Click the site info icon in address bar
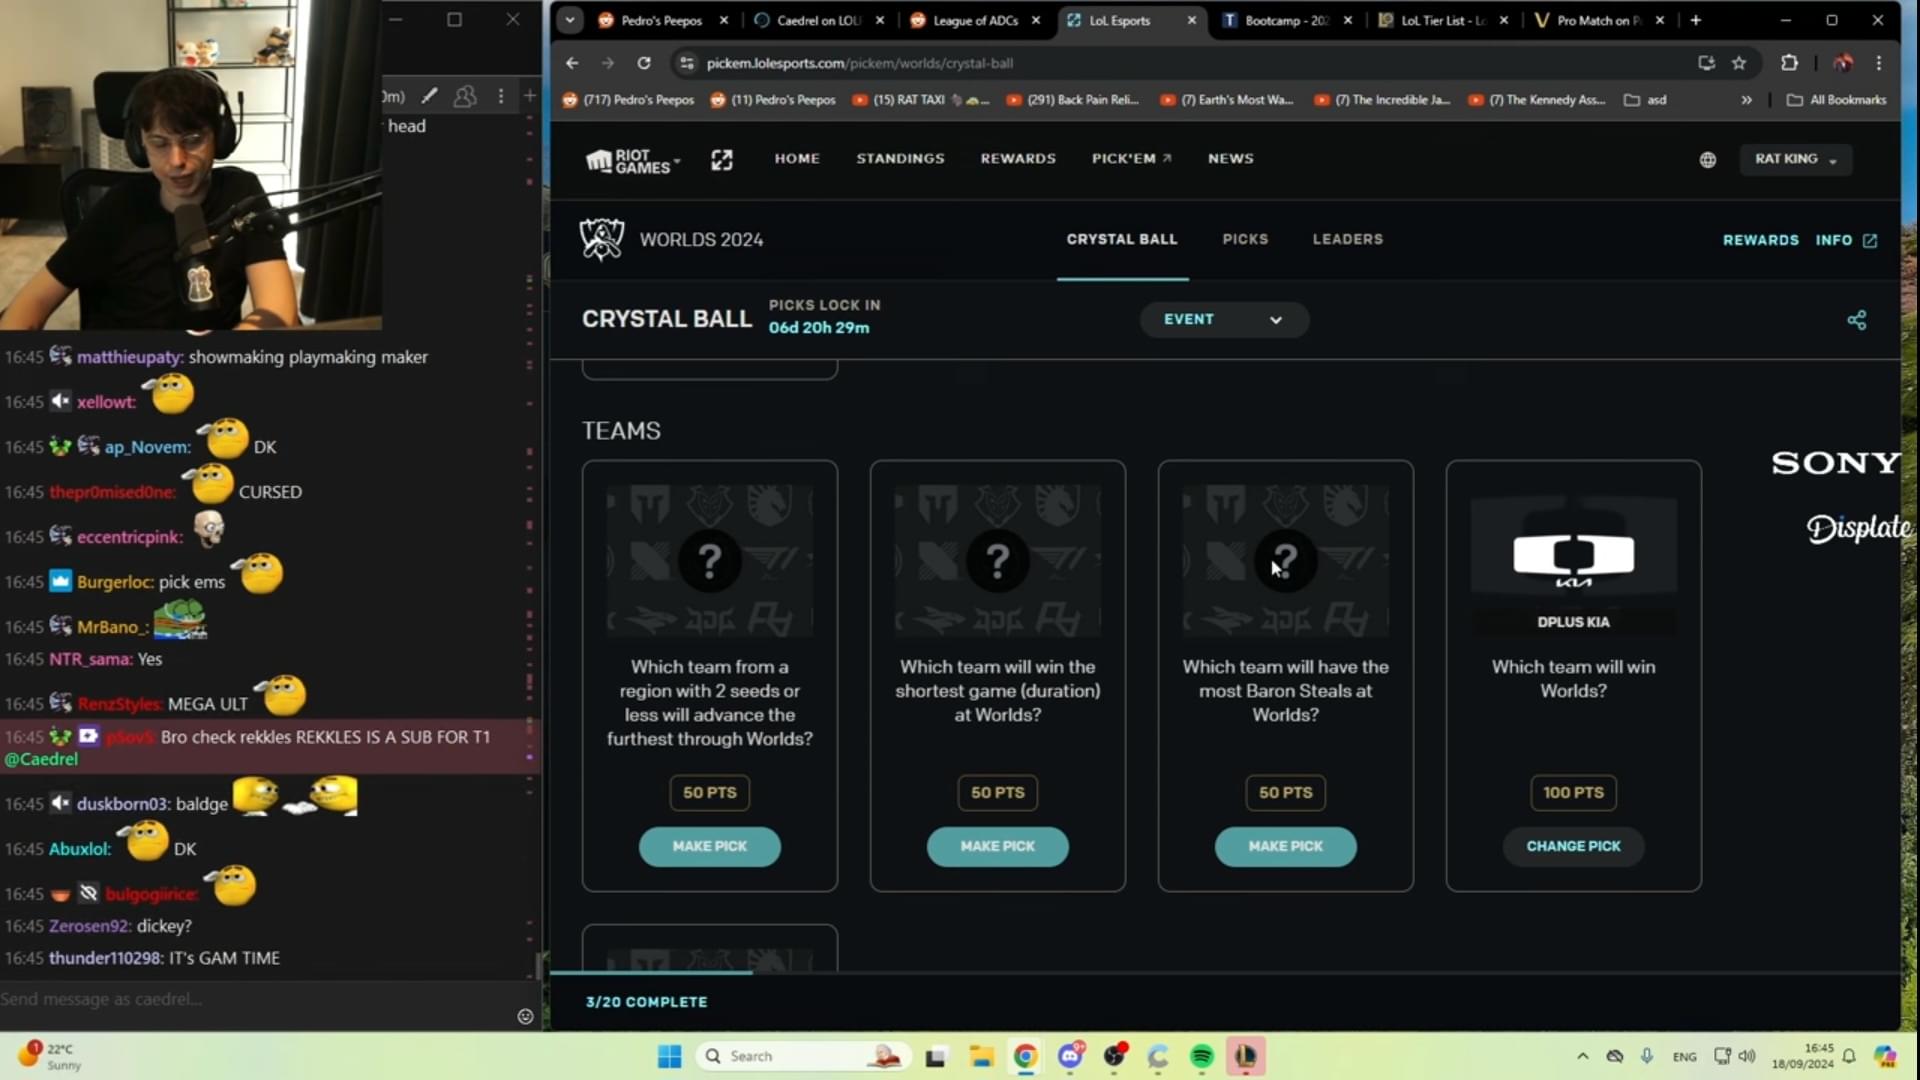This screenshot has height=1080, width=1920. tap(686, 63)
